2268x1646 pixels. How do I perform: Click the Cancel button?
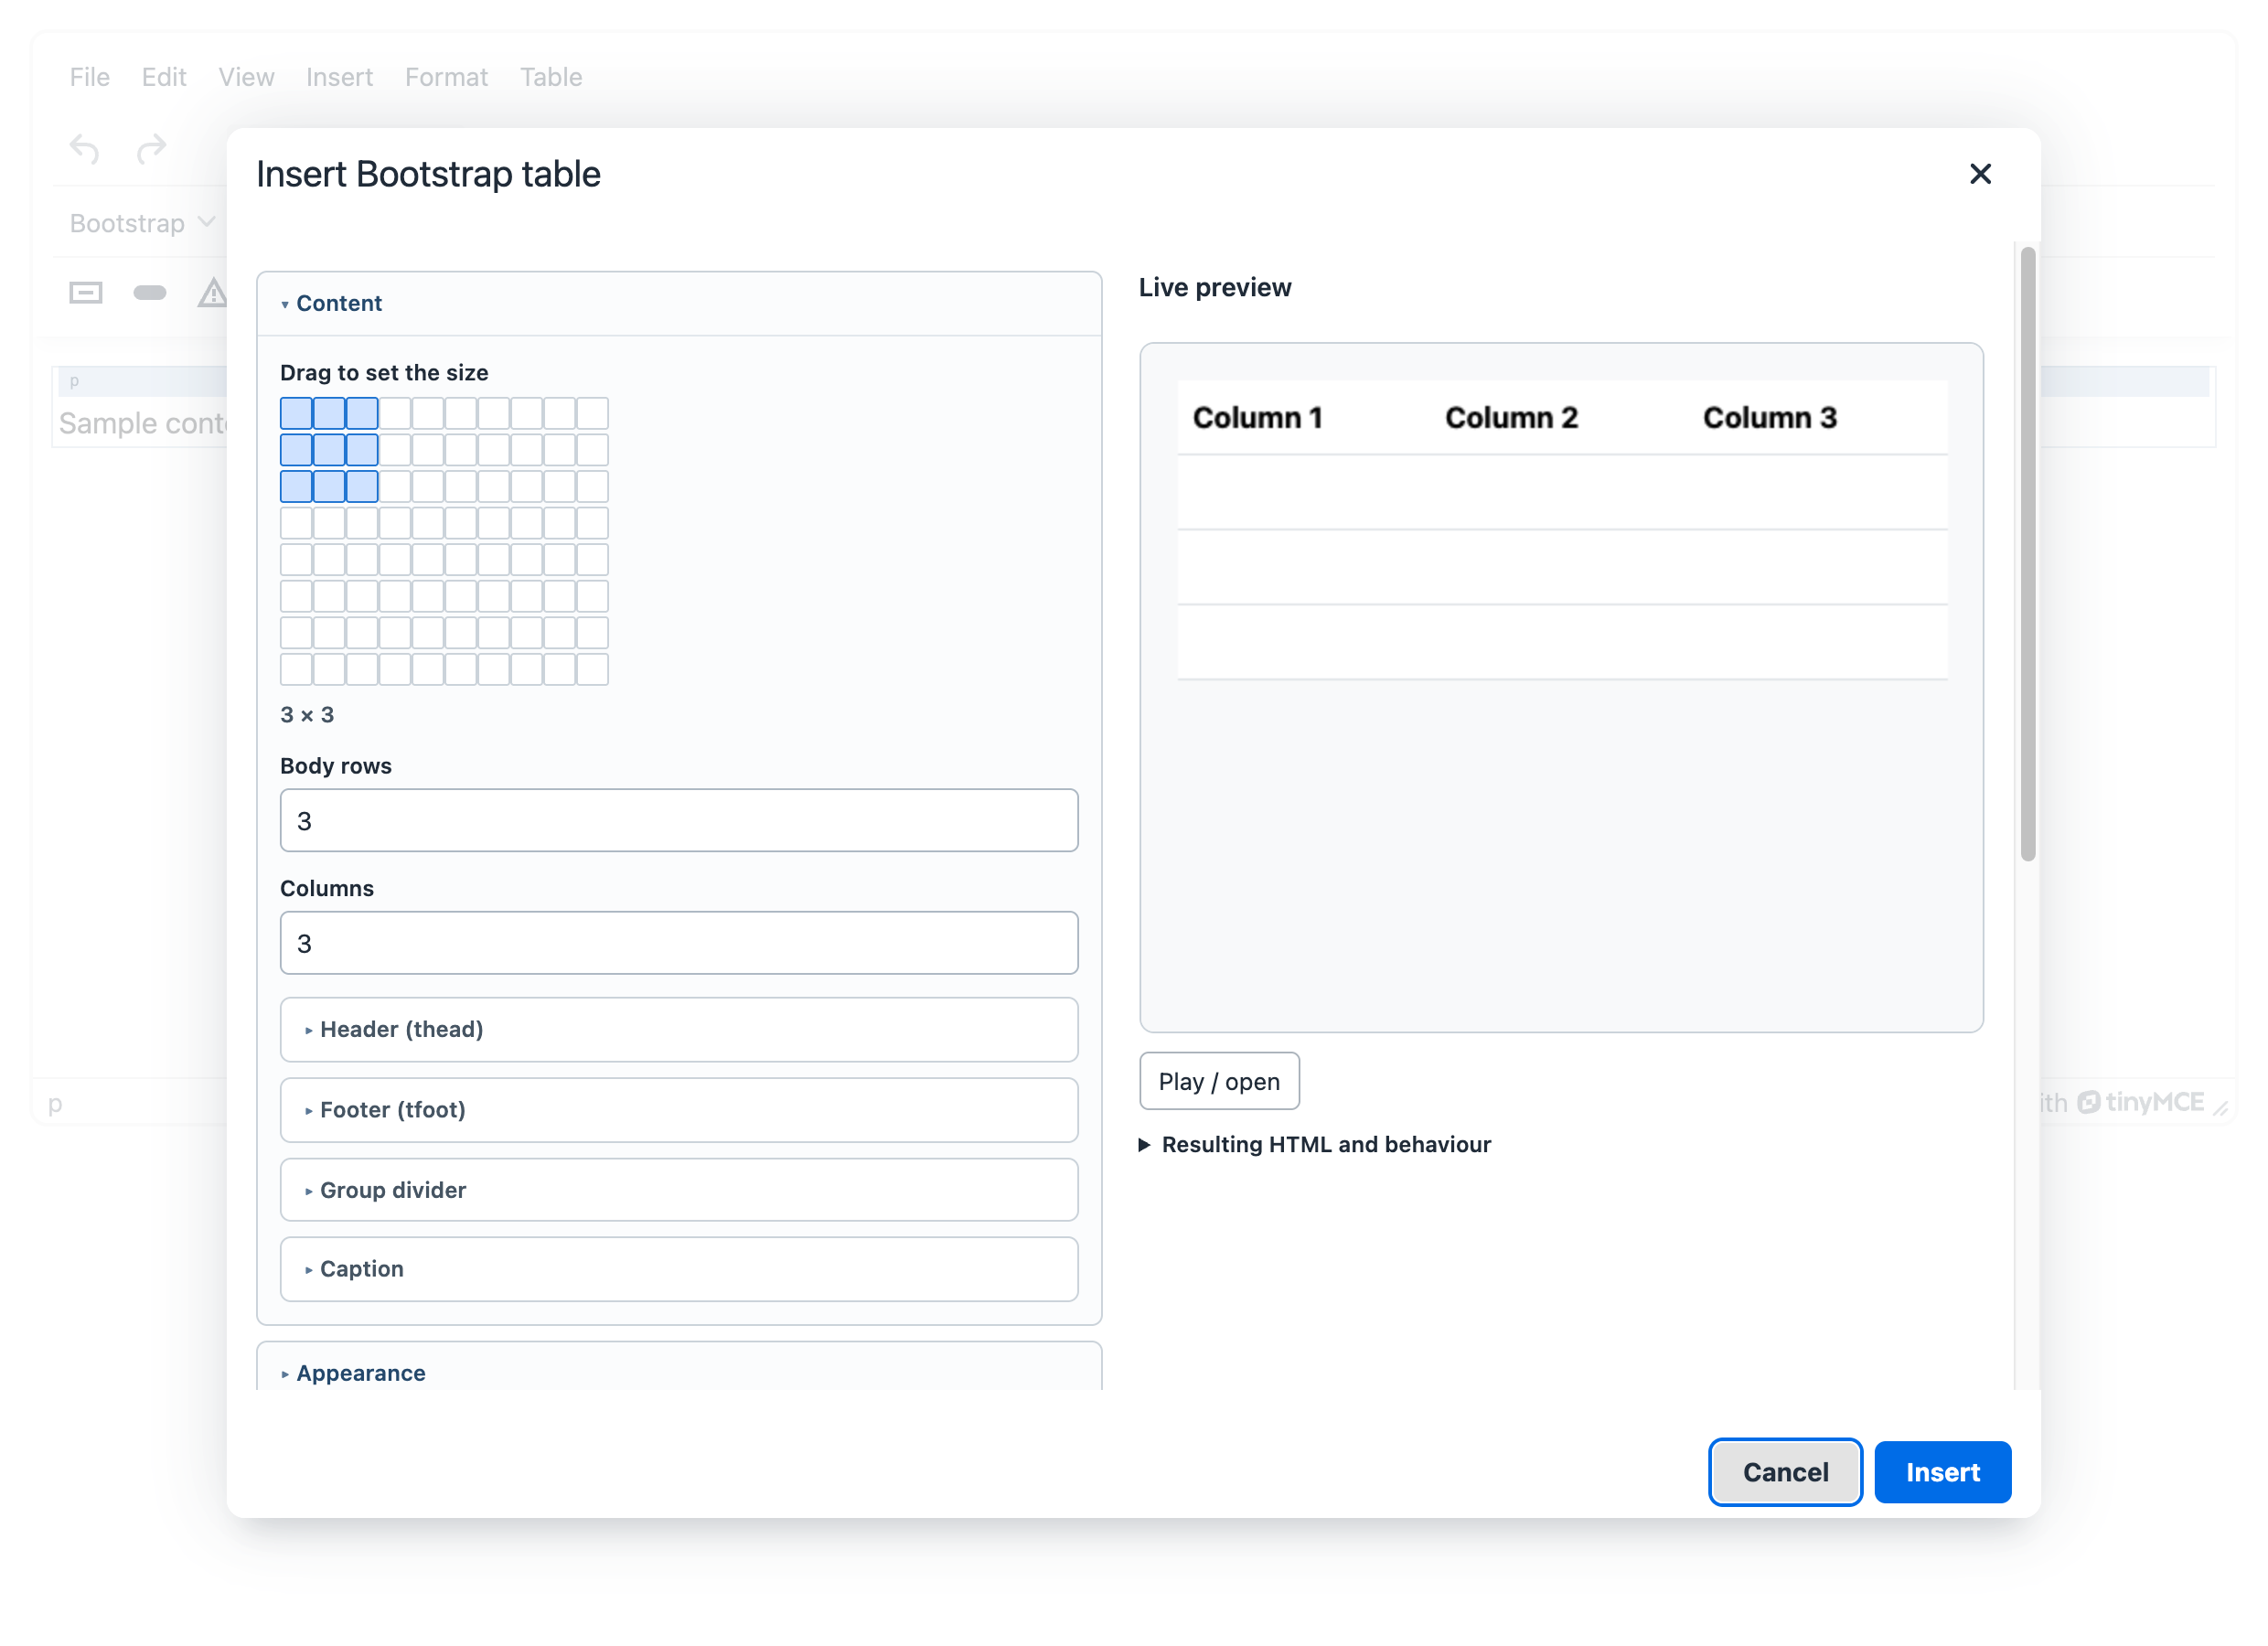pyautogui.click(x=1785, y=1471)
